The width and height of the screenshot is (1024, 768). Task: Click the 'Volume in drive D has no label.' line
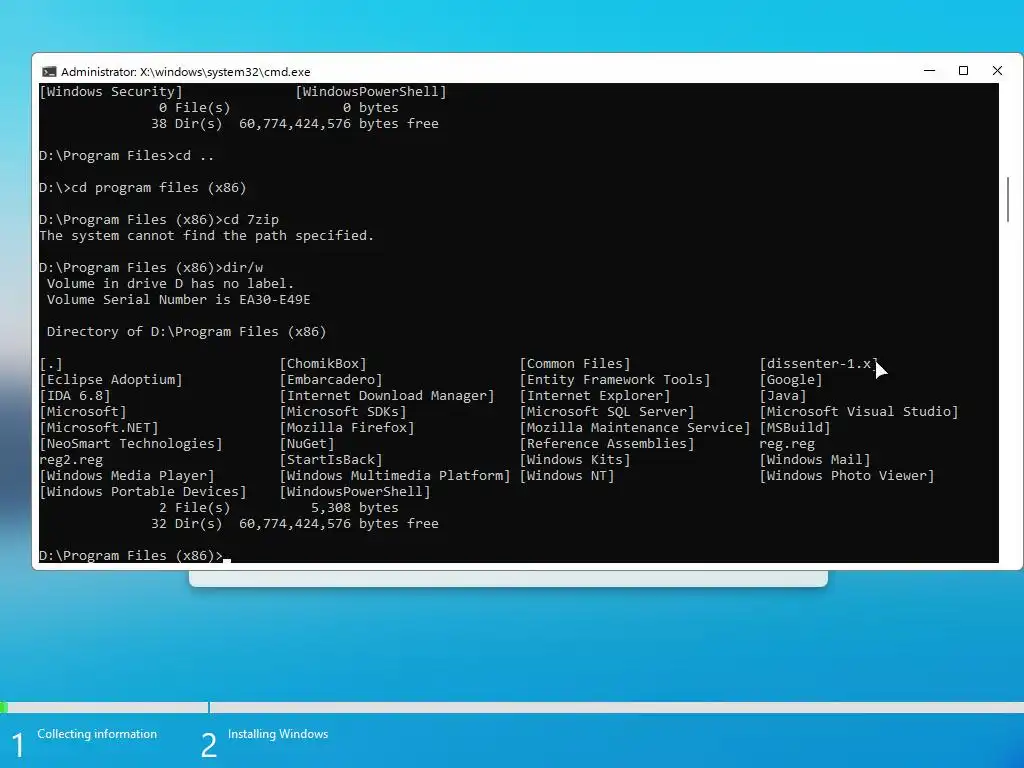tap(170, 283)
